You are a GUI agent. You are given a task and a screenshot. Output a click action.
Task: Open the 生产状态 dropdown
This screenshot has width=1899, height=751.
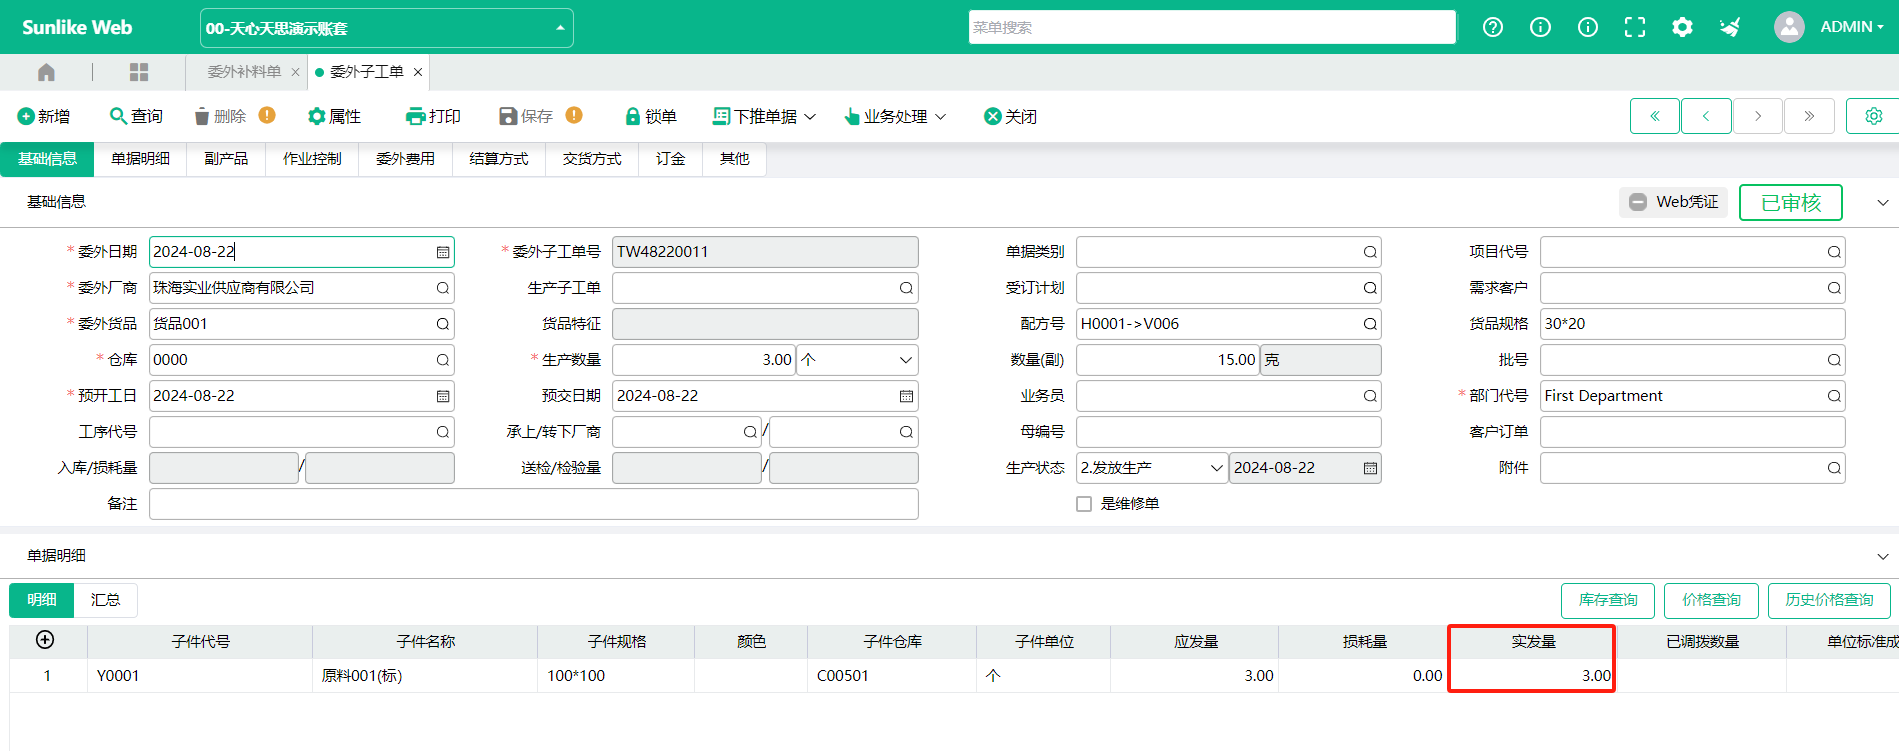pos(1216,468)
